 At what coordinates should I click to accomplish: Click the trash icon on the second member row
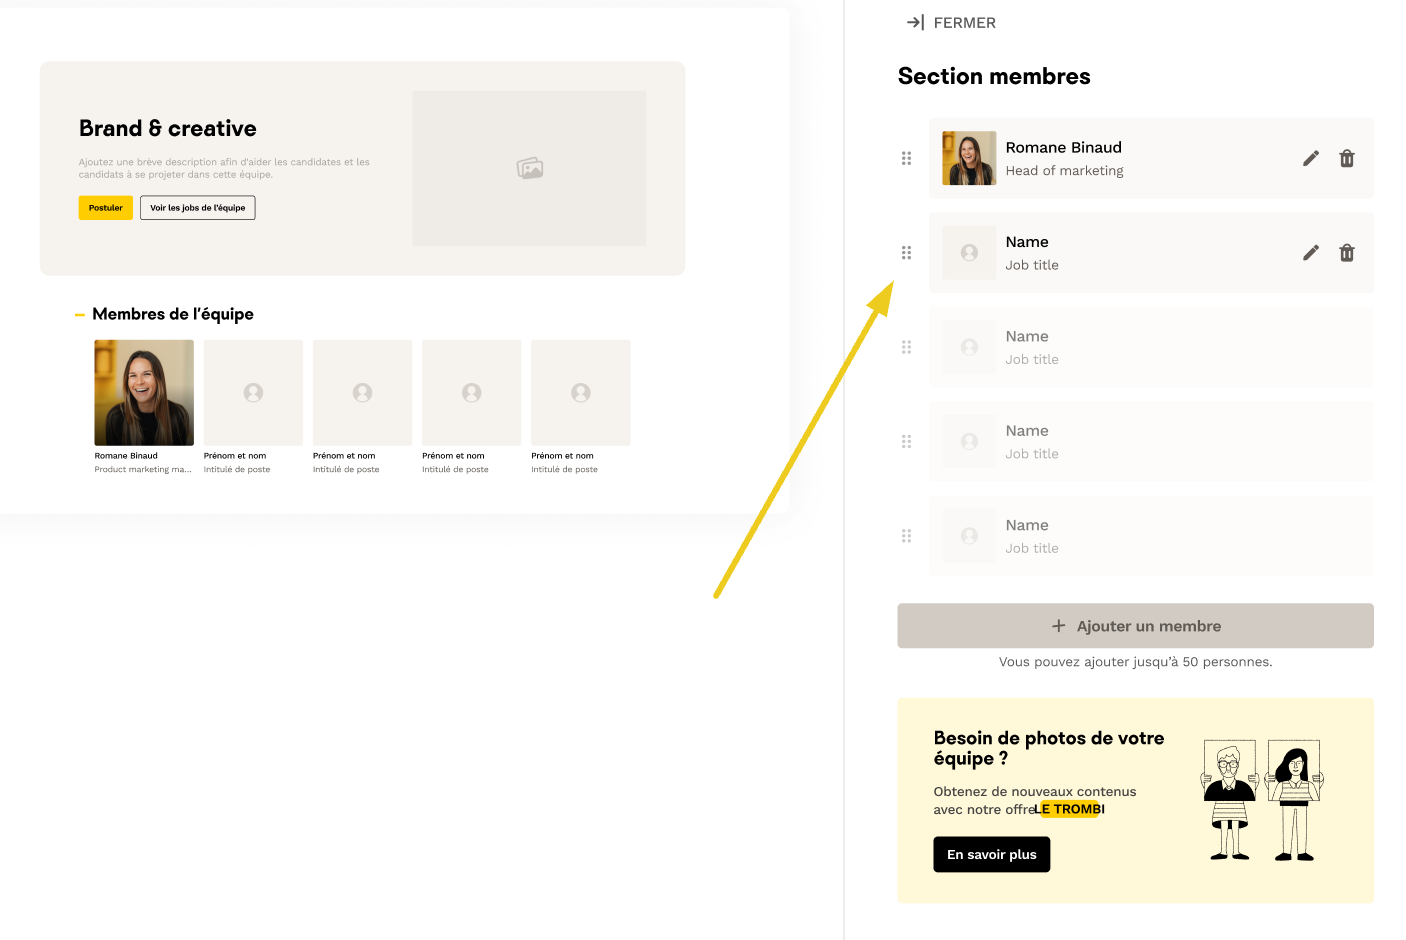1347,253
